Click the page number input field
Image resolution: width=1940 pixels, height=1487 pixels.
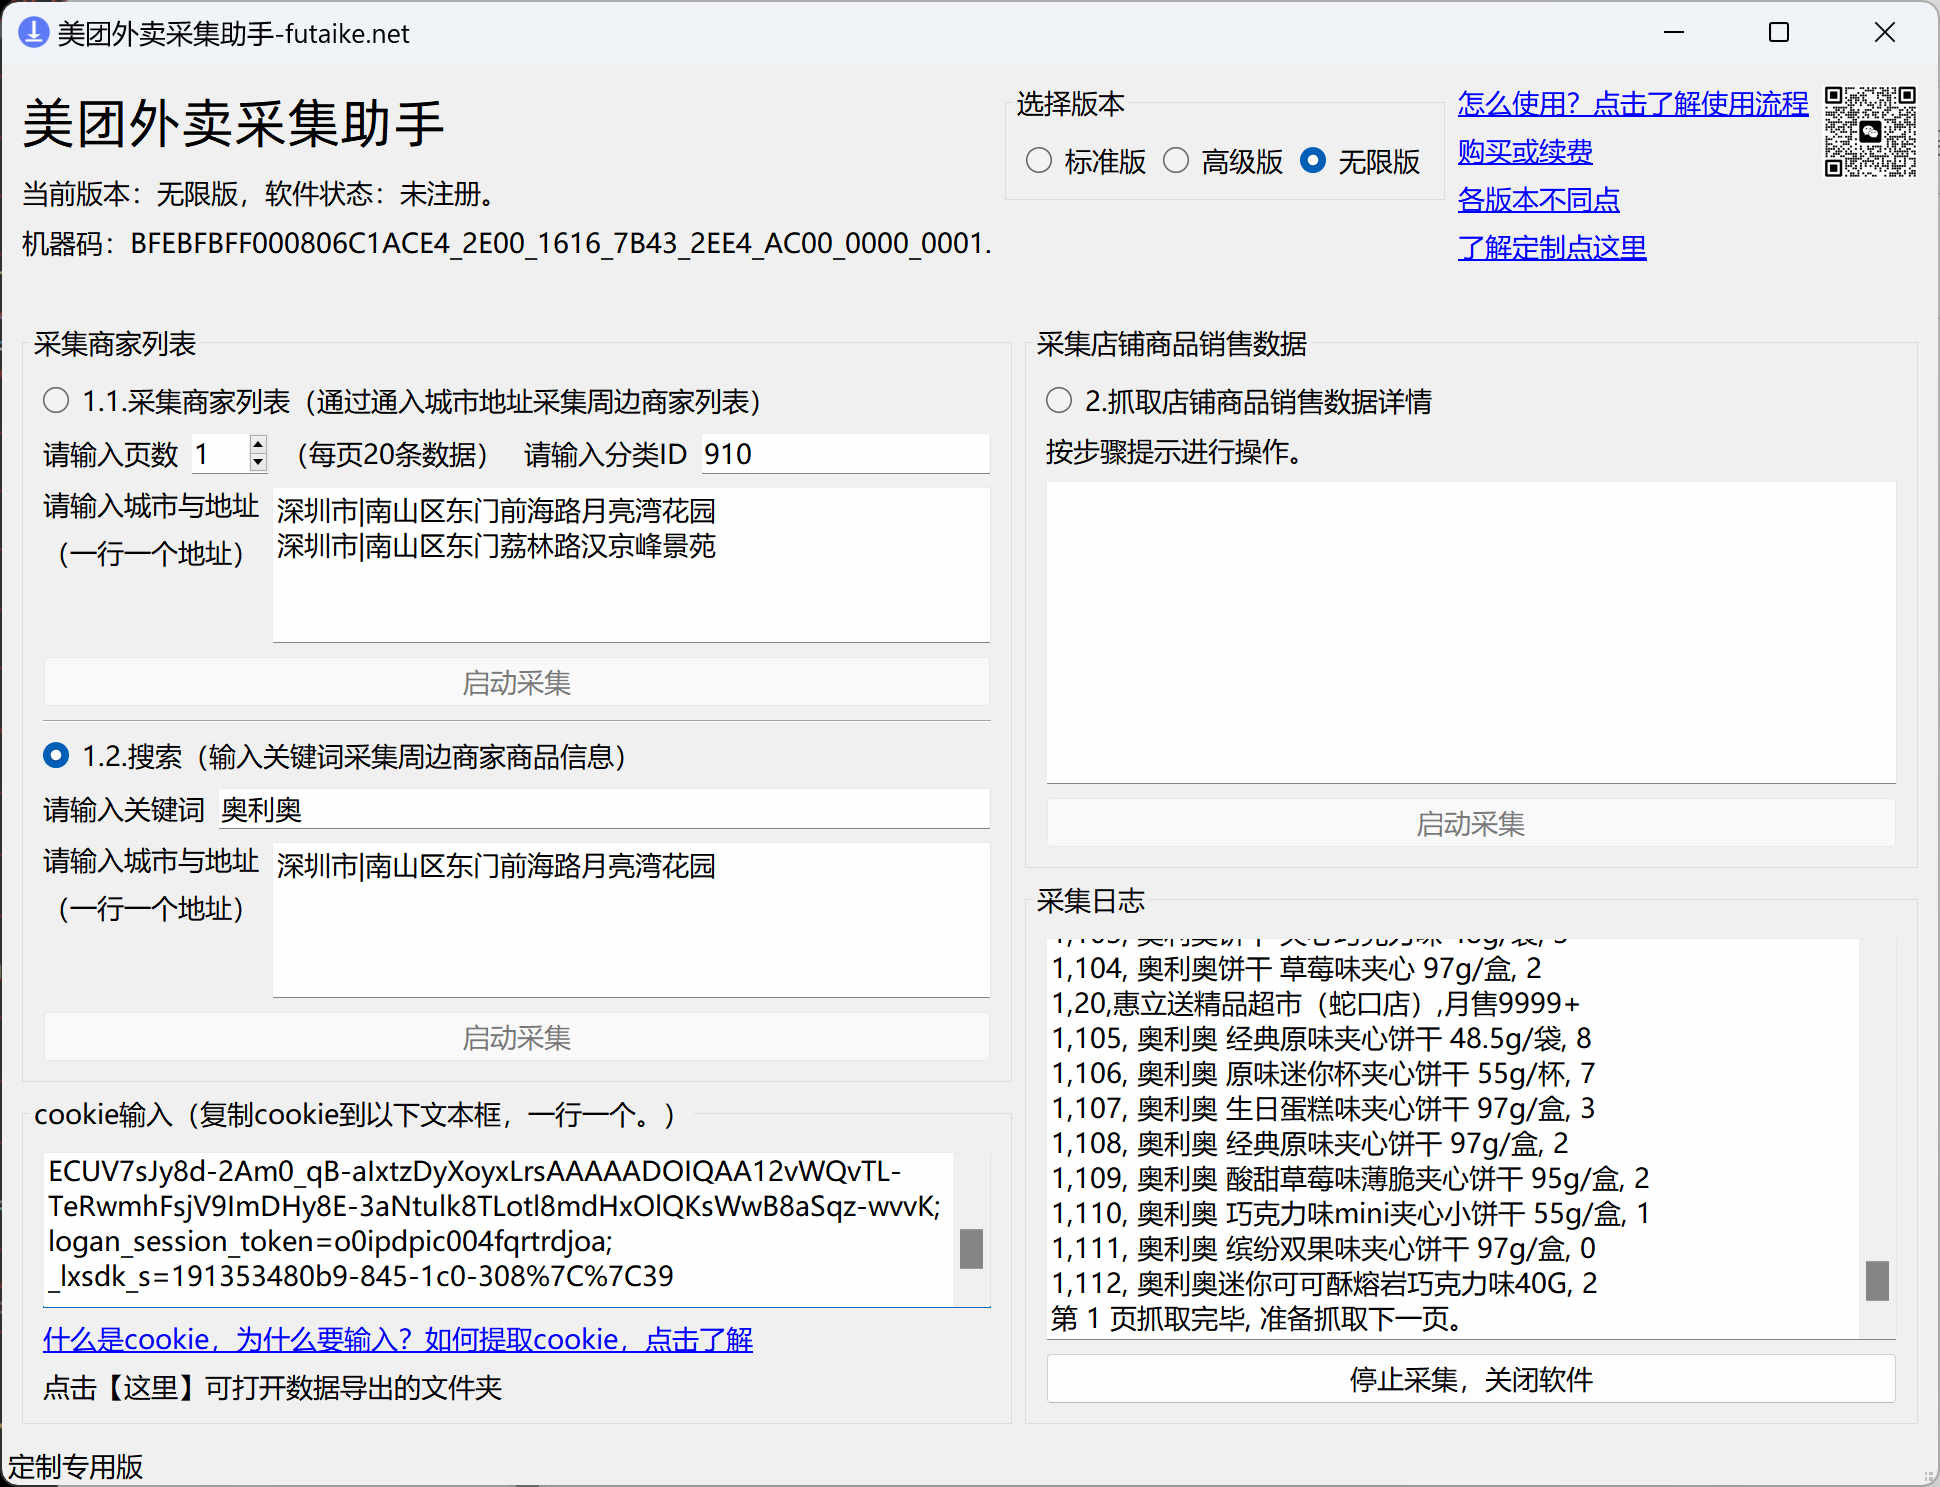point(219,454)
